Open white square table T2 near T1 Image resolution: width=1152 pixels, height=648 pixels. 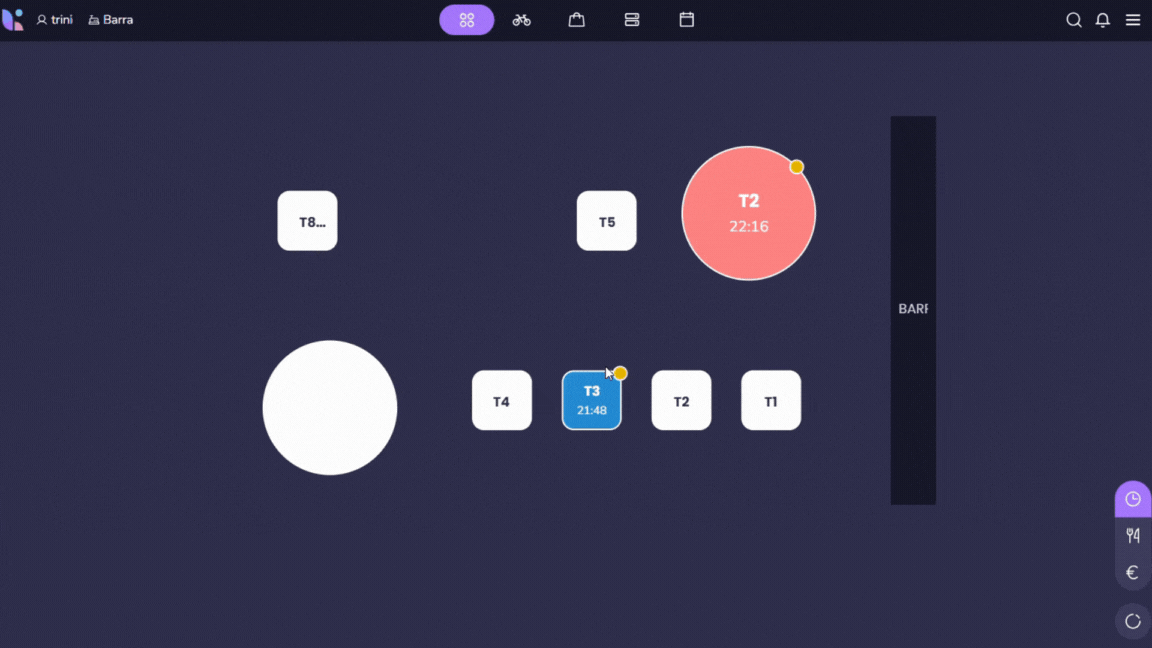click(681, 400)
